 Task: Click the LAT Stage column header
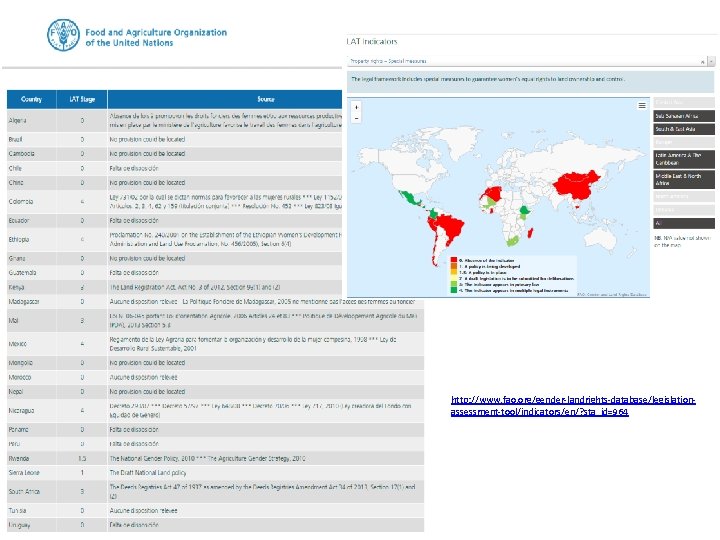tap(82, 99)
